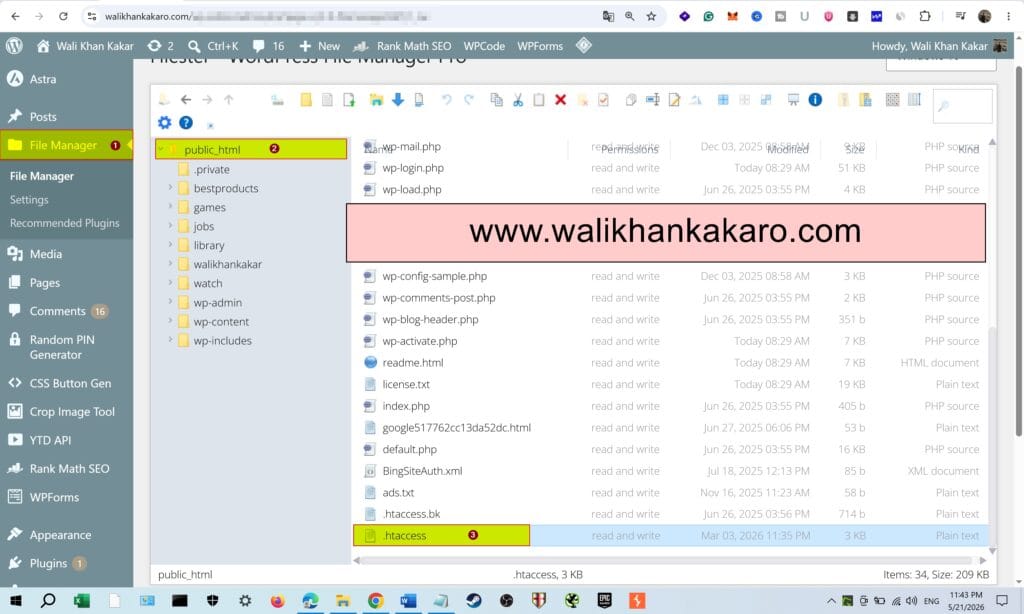The width and height of the screenshot is (1024, 614).
Task: Click the Paste clipboard icon
Action: pos(539,99)
